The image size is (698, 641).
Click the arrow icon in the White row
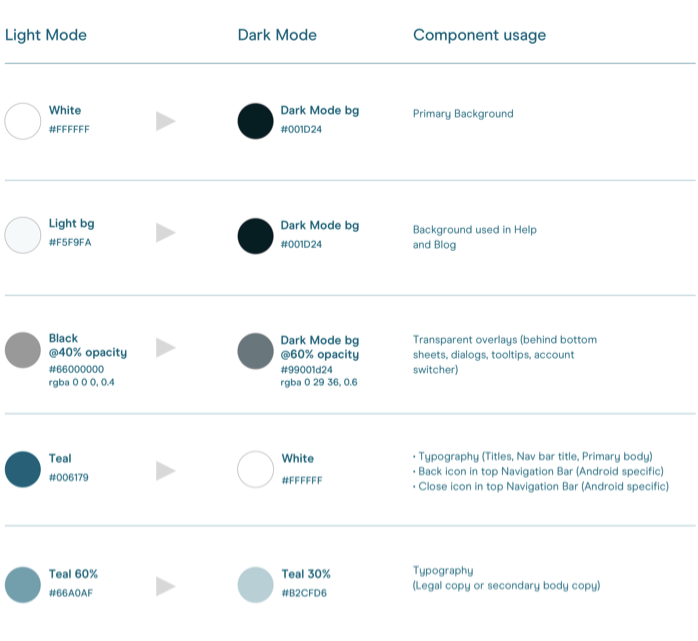click(x=166, y=121)
